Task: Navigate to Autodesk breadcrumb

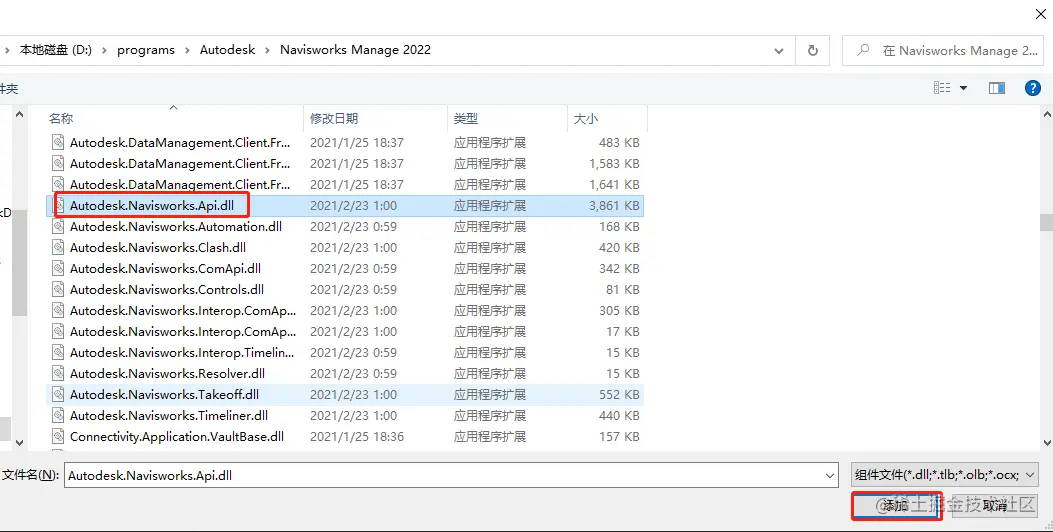Action: (228, 50)
